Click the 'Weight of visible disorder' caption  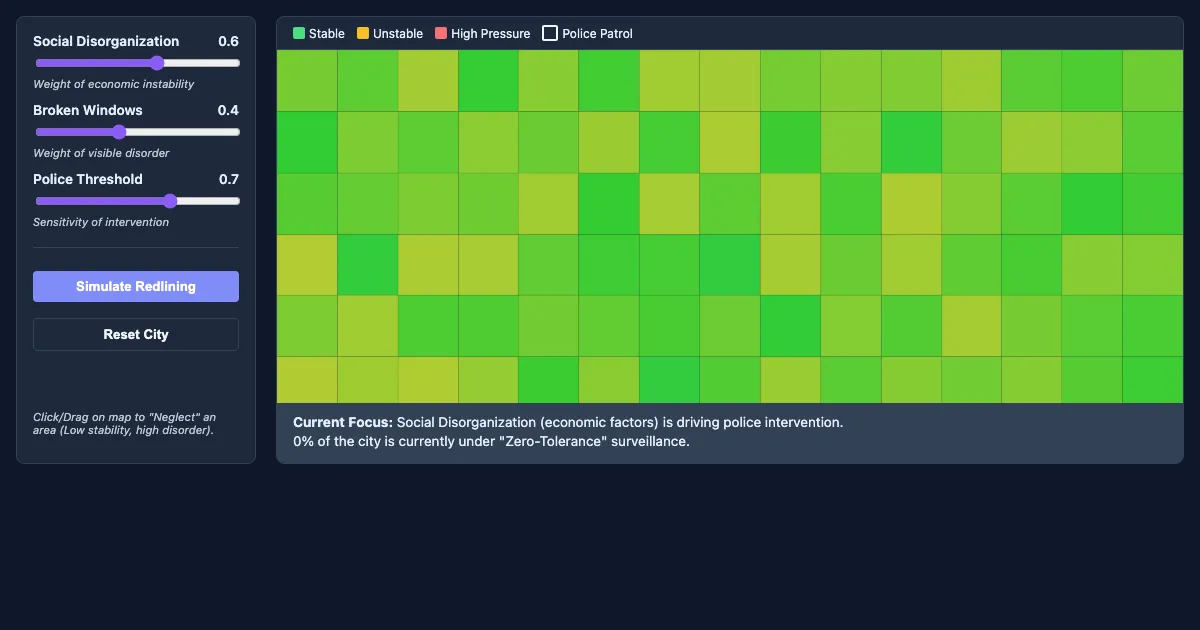coord(101,153)
